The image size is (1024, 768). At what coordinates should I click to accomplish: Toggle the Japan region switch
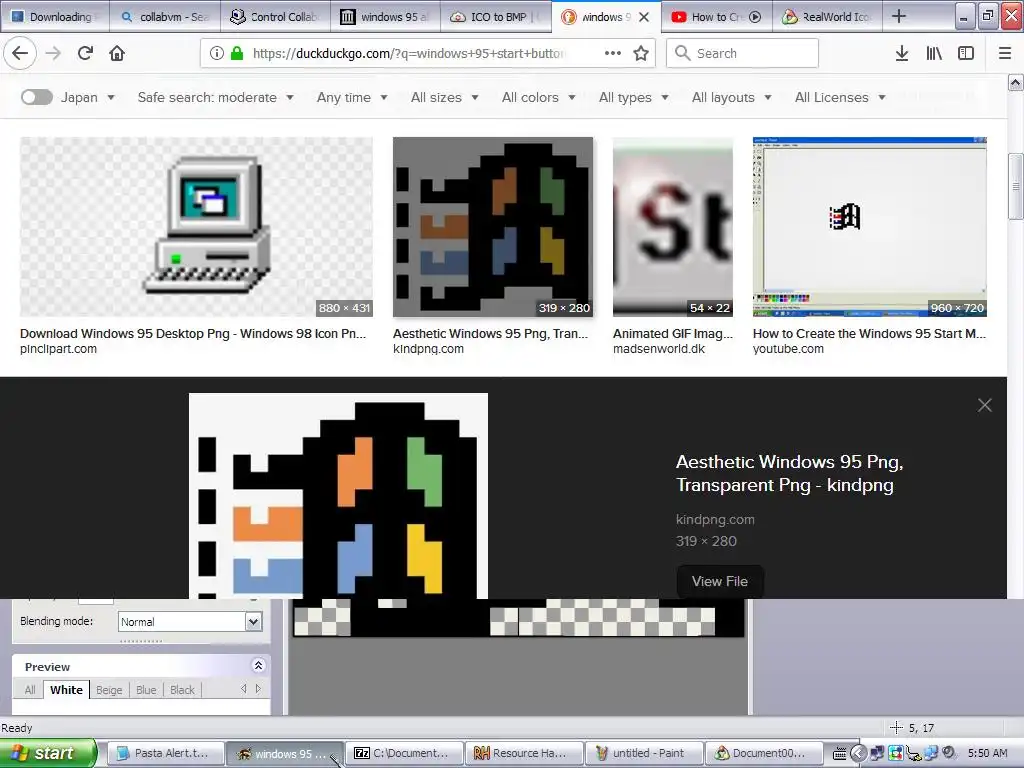(x=37, y=97)
